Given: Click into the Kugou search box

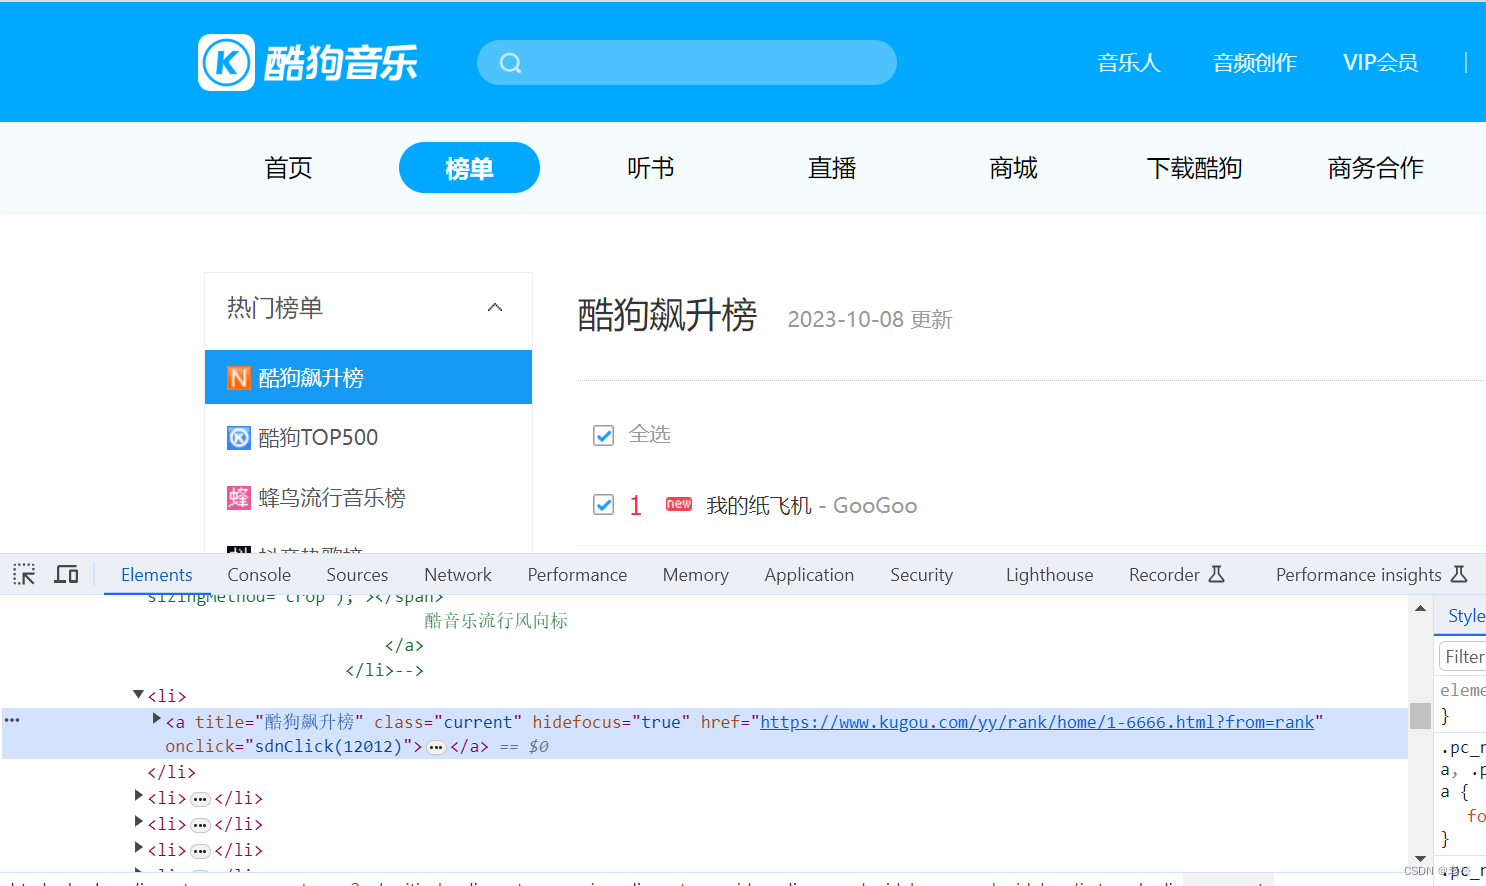Looking at the screenshot, I should pos(687,63).
